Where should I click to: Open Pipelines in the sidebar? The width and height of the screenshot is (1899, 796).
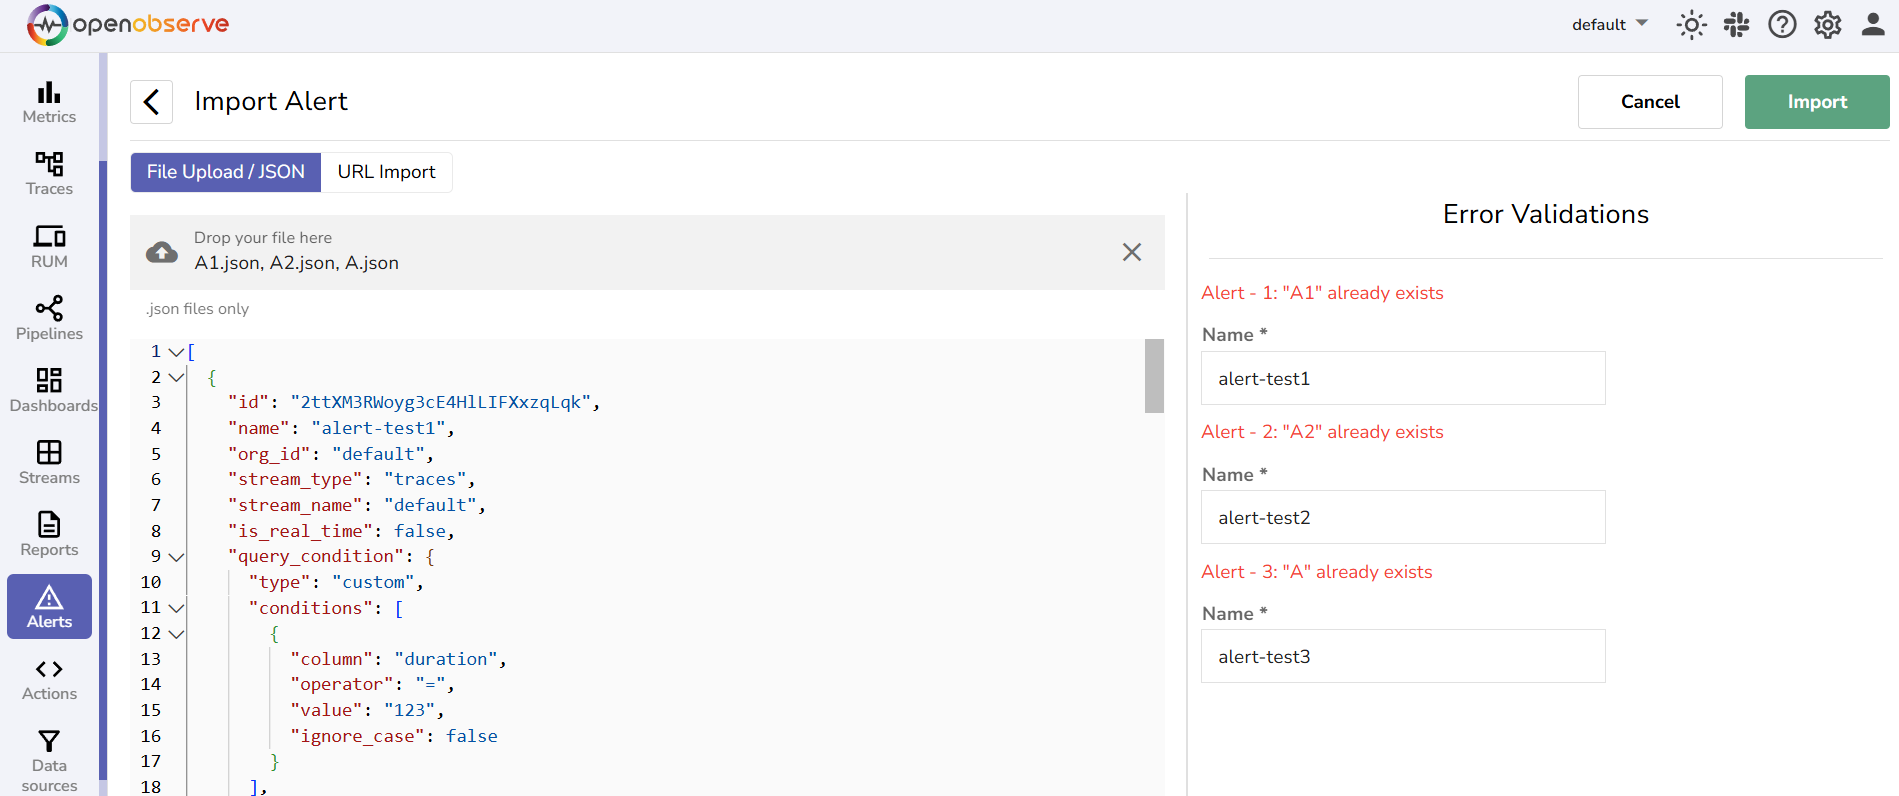pyautogui.click(x=49, y=318)
